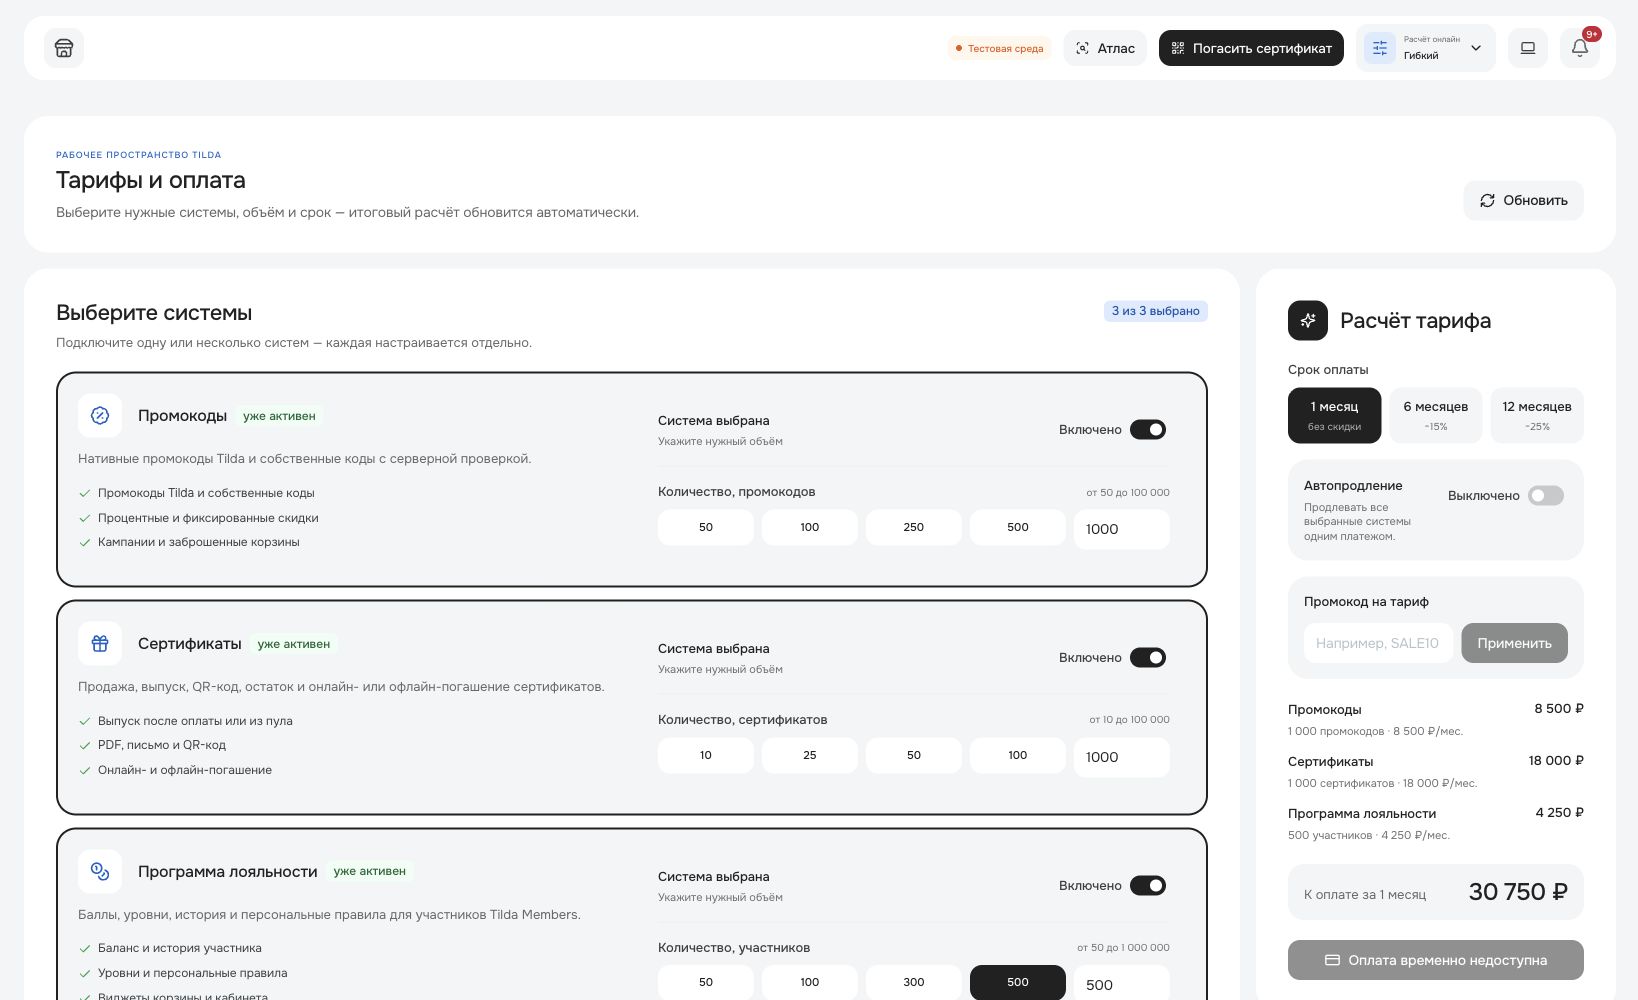Choose 50 promo codes quantity
The height and width of the screenshot is (1000, 1638).
click(x=706, y=527)
